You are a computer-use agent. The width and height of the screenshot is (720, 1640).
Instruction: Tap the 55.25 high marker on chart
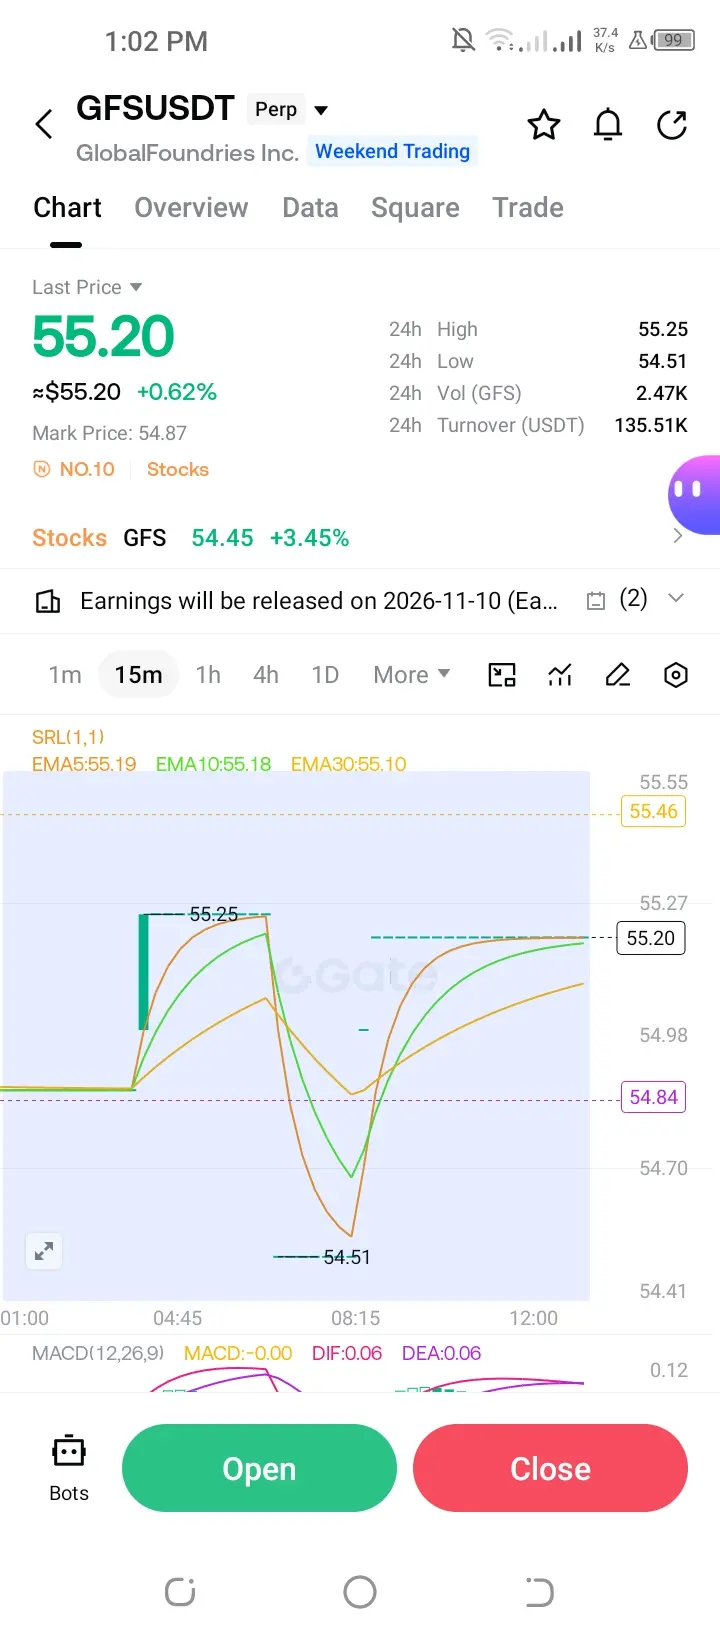pyautogui.click(x=213, y=914)
